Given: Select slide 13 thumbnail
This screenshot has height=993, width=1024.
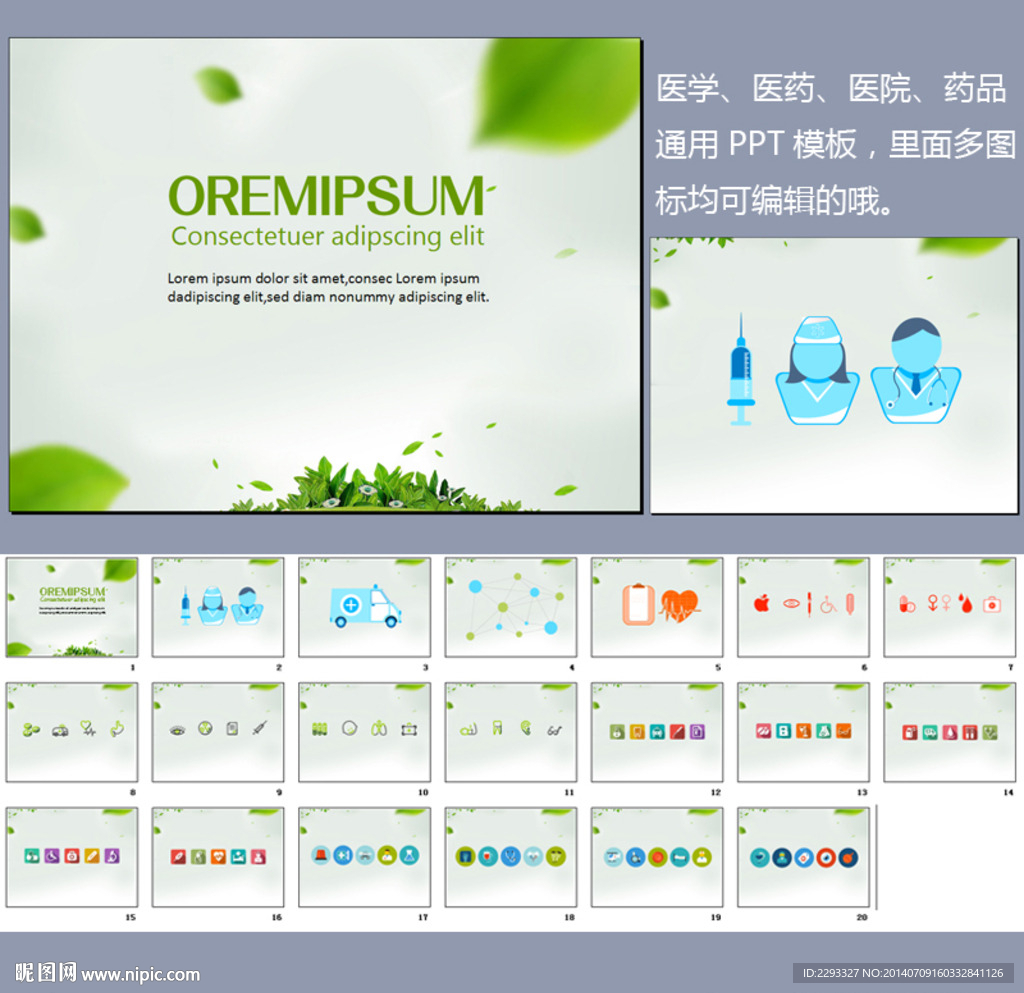Looking at the screenshot, I should (x=803, y=732).
